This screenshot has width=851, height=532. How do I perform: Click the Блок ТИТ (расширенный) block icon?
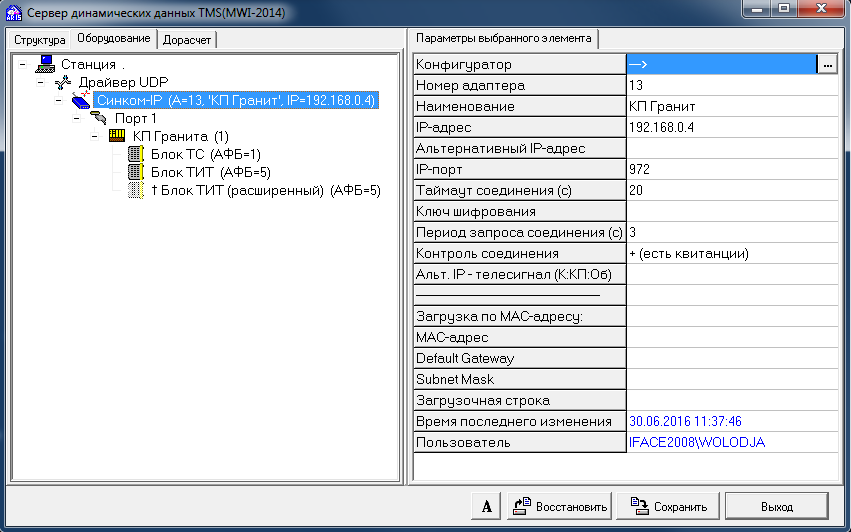[135, 190]
